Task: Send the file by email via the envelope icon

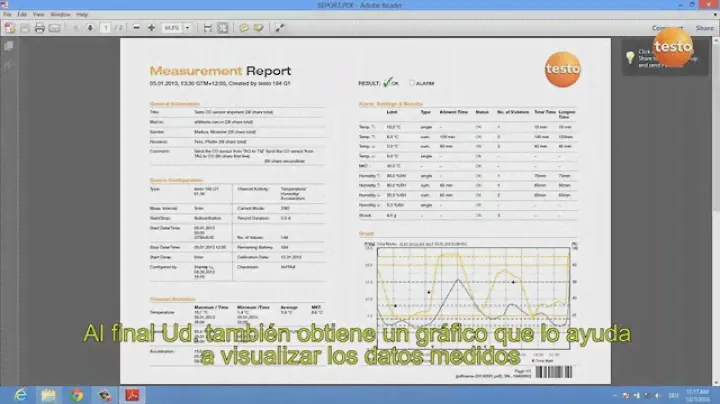Action: [52, 28]
